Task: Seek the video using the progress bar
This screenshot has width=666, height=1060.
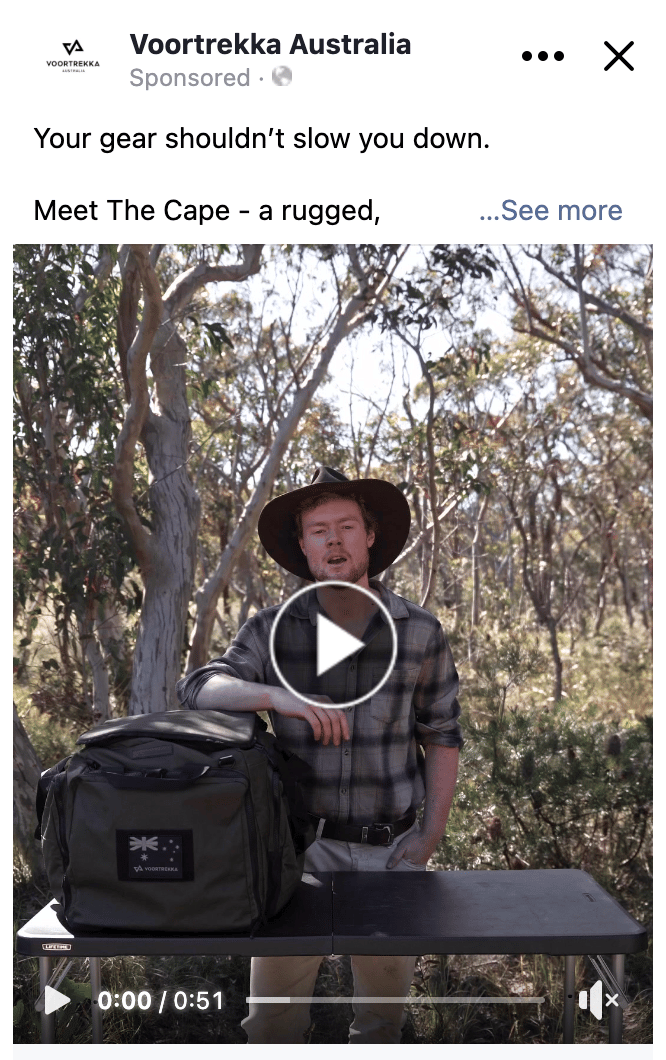Action: click(396, 1000)
